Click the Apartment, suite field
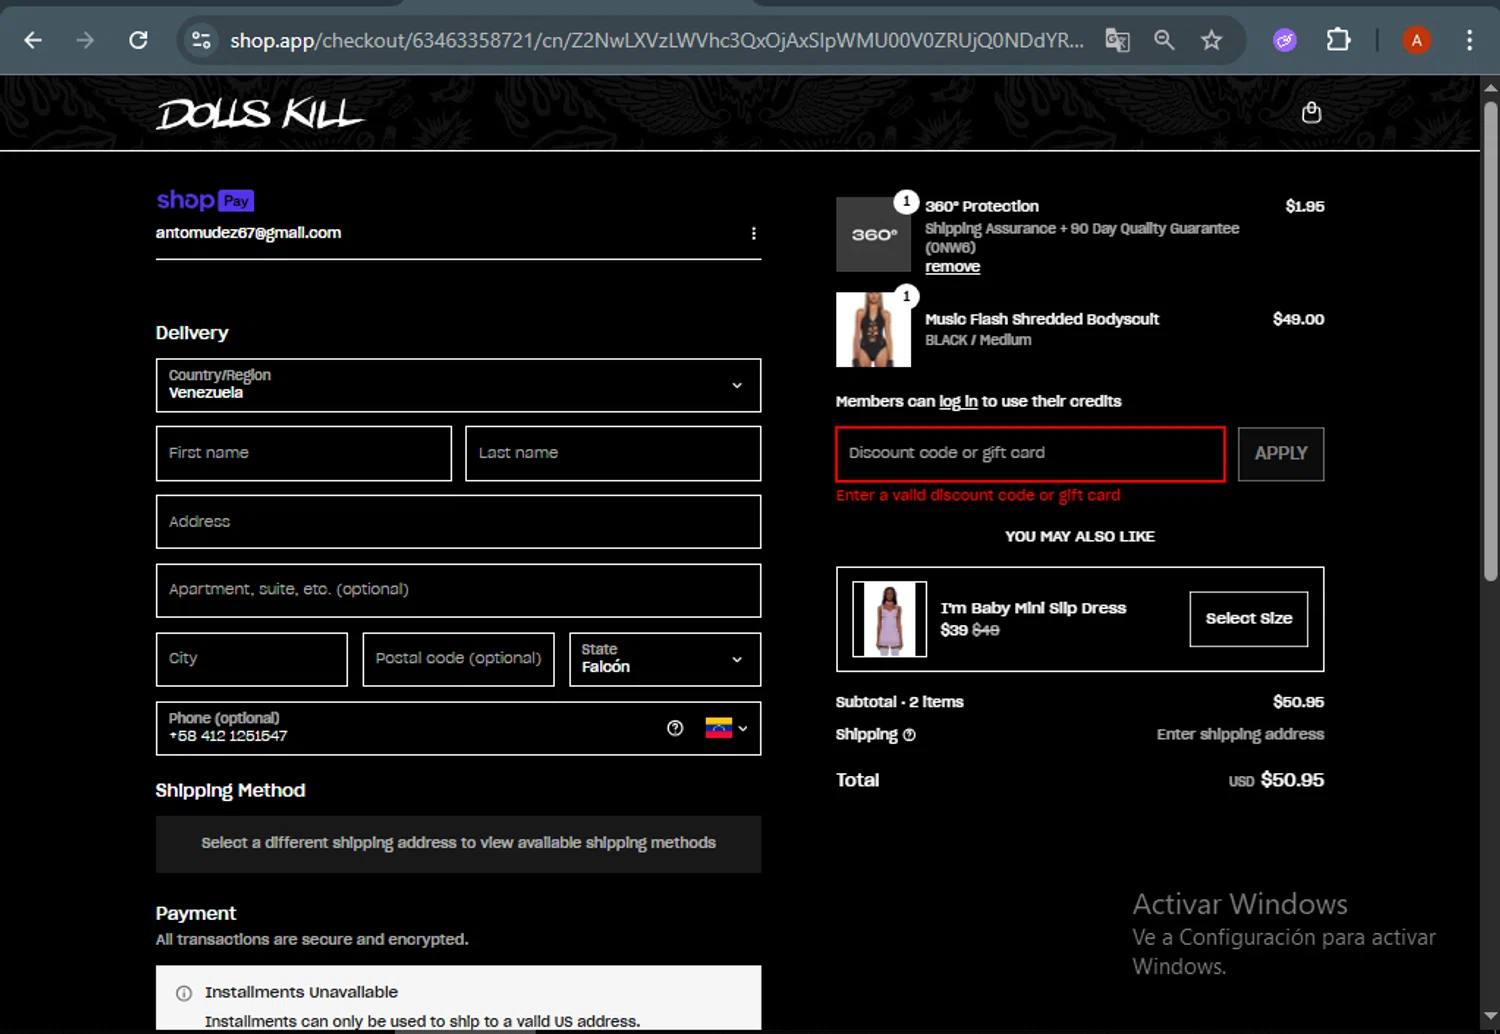The image size is (1500, 1034). (458, 590)
